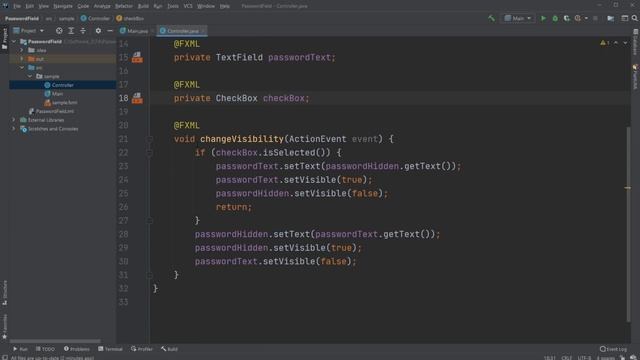Open Project Structure dialog icon
640x360 pixels.
pos(611,18)
